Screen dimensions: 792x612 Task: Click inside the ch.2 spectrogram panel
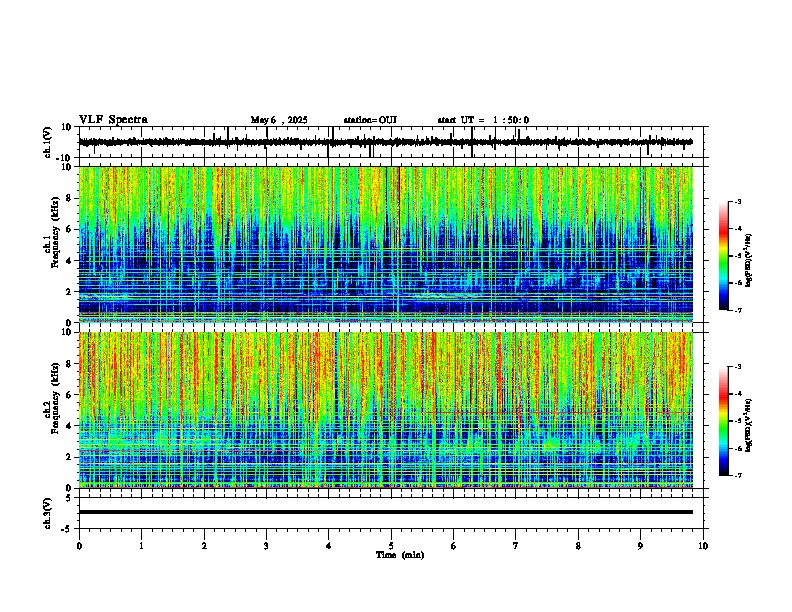[x=386, y=410]
